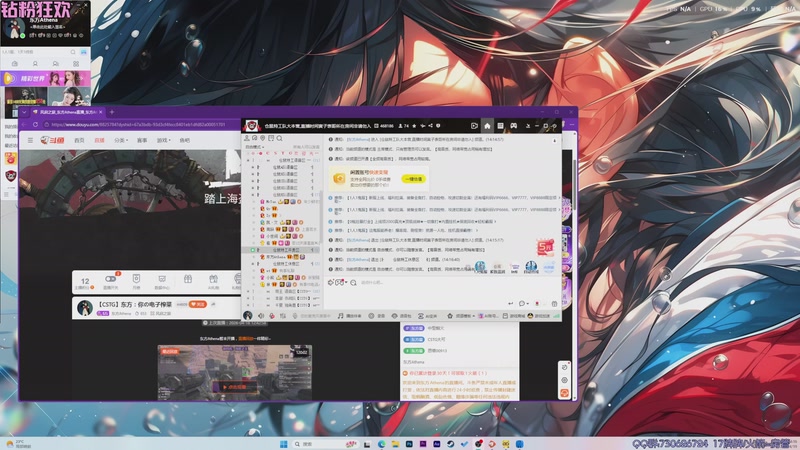Click the 5元 coupon badge in chat
Image resolution: width=800 pixels, height=450 pixels.
tap(544, 247)
